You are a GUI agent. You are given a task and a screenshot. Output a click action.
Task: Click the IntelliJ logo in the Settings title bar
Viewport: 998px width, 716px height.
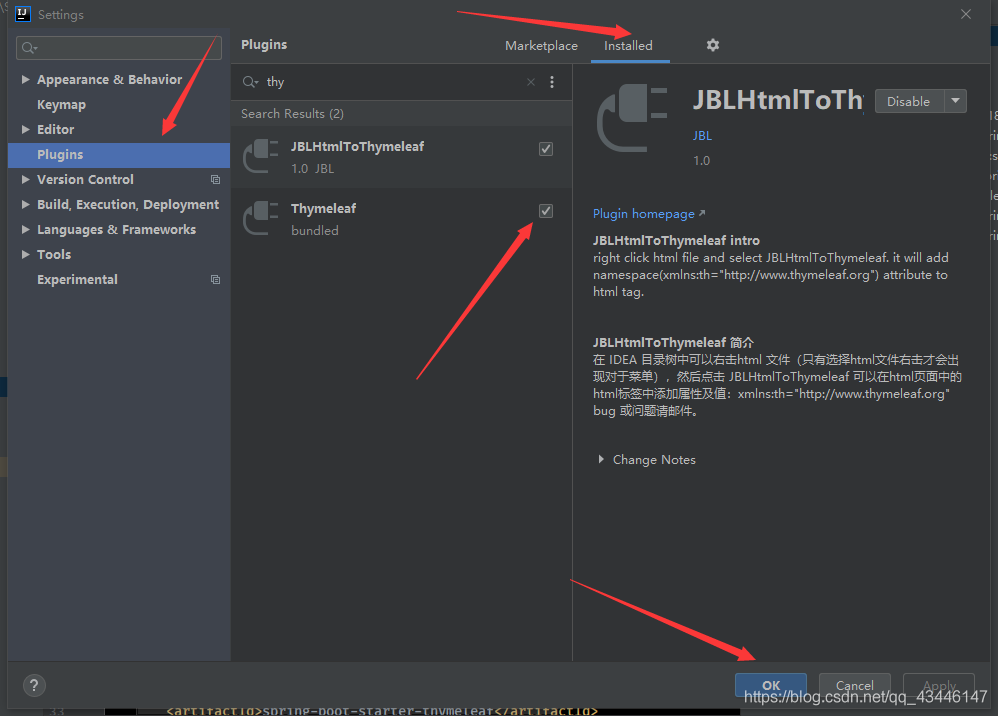pyautogui.click(x=22, y=14)
